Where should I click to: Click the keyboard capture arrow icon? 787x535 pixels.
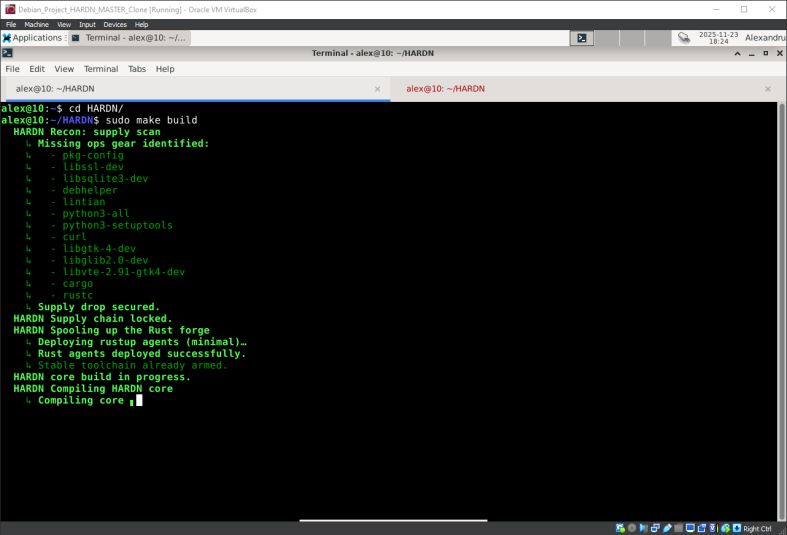point(737,528)
